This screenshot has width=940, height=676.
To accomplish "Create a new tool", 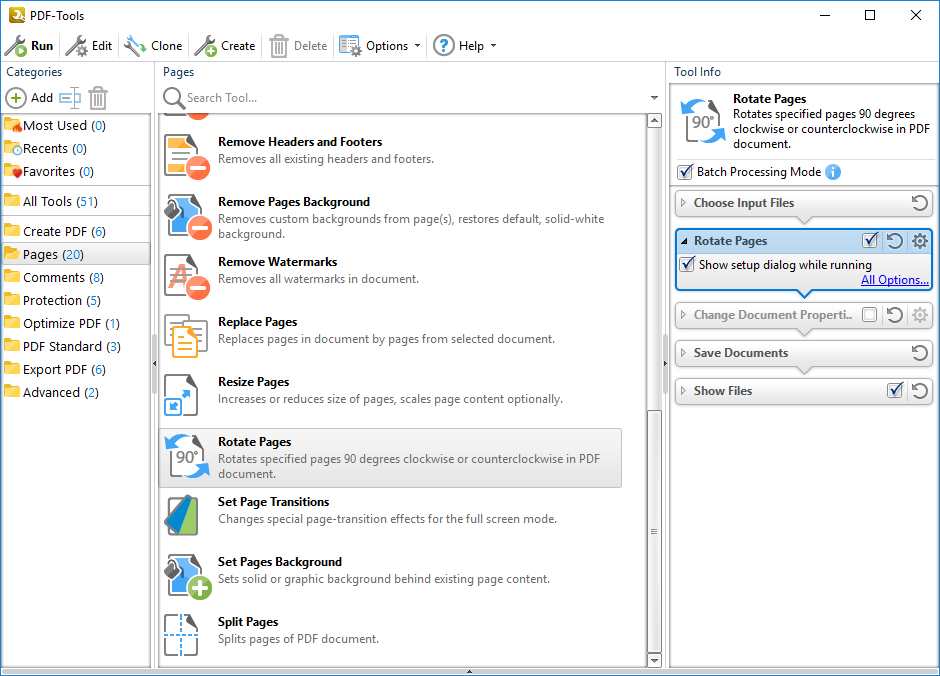I will coord(225,46).
